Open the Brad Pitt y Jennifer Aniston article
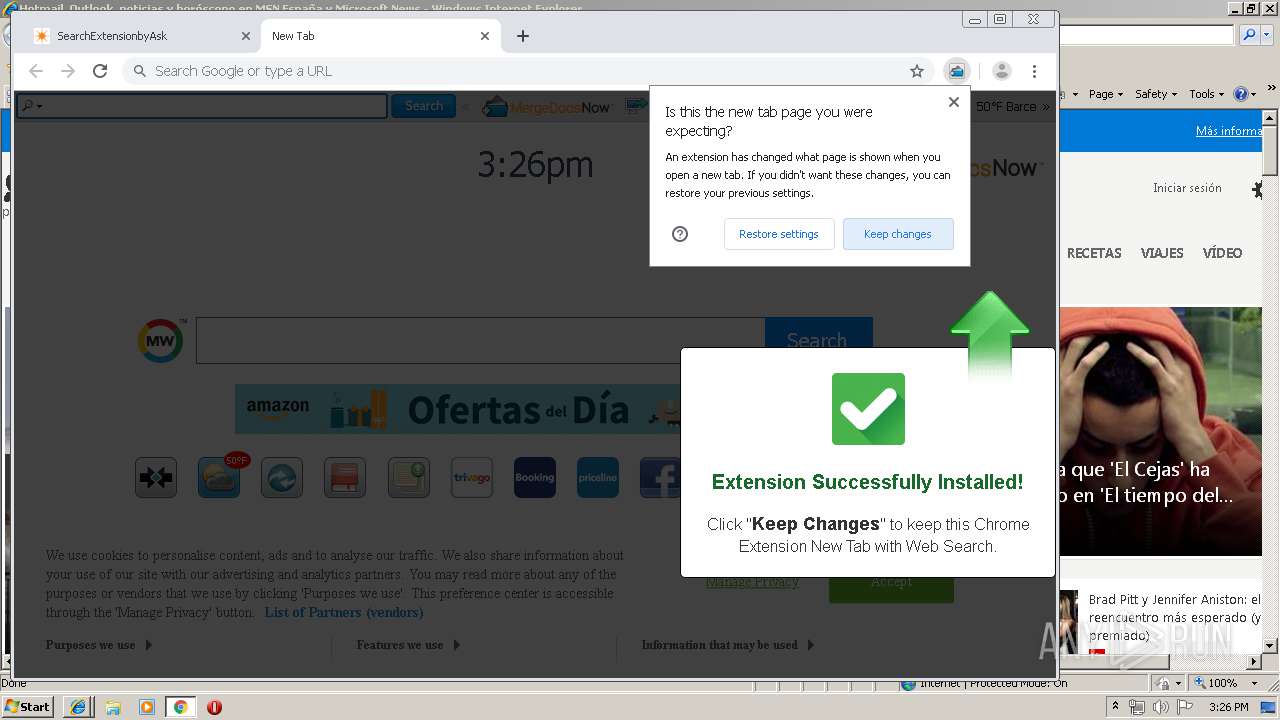This screenshot has height=720, width=1280. coord(1175,618)
